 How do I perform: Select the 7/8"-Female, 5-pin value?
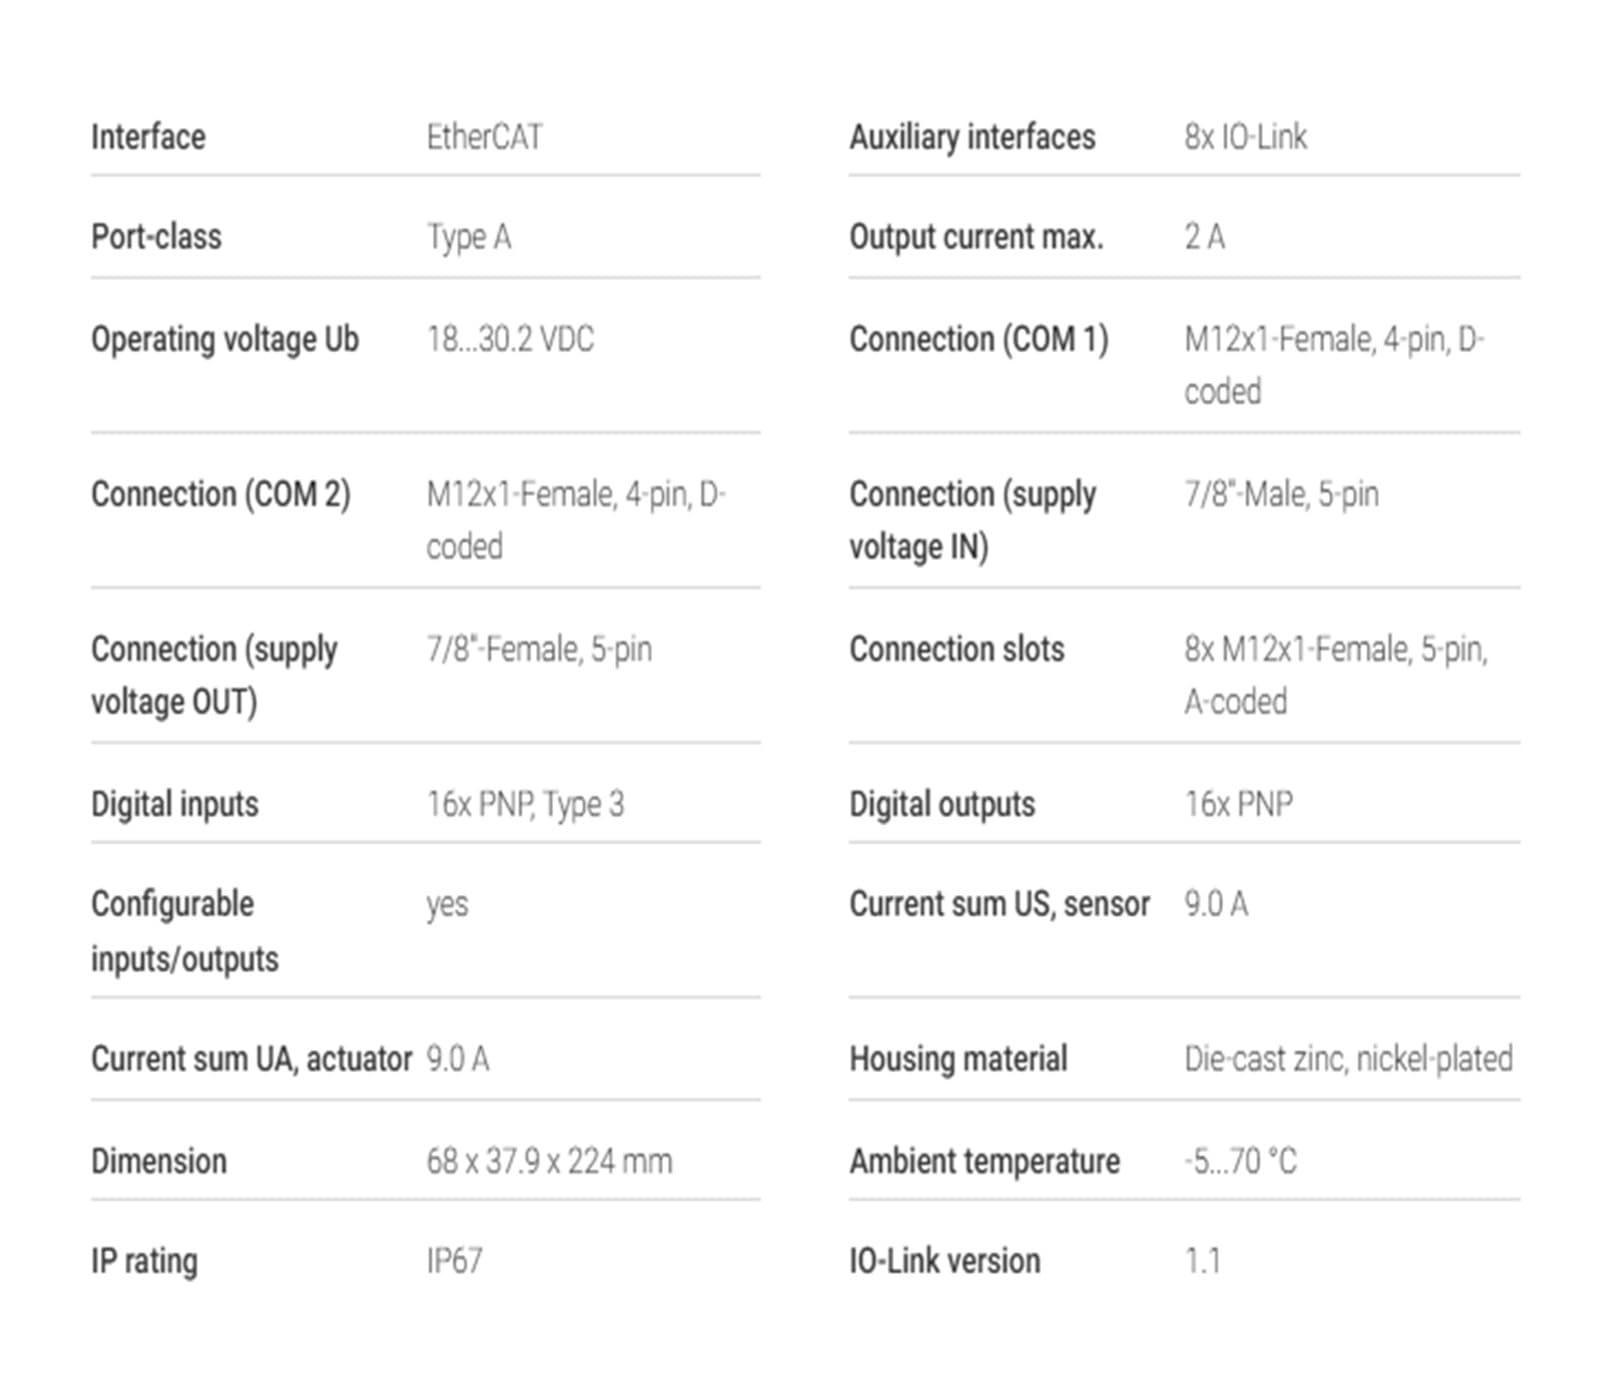(x=539, y=650)
